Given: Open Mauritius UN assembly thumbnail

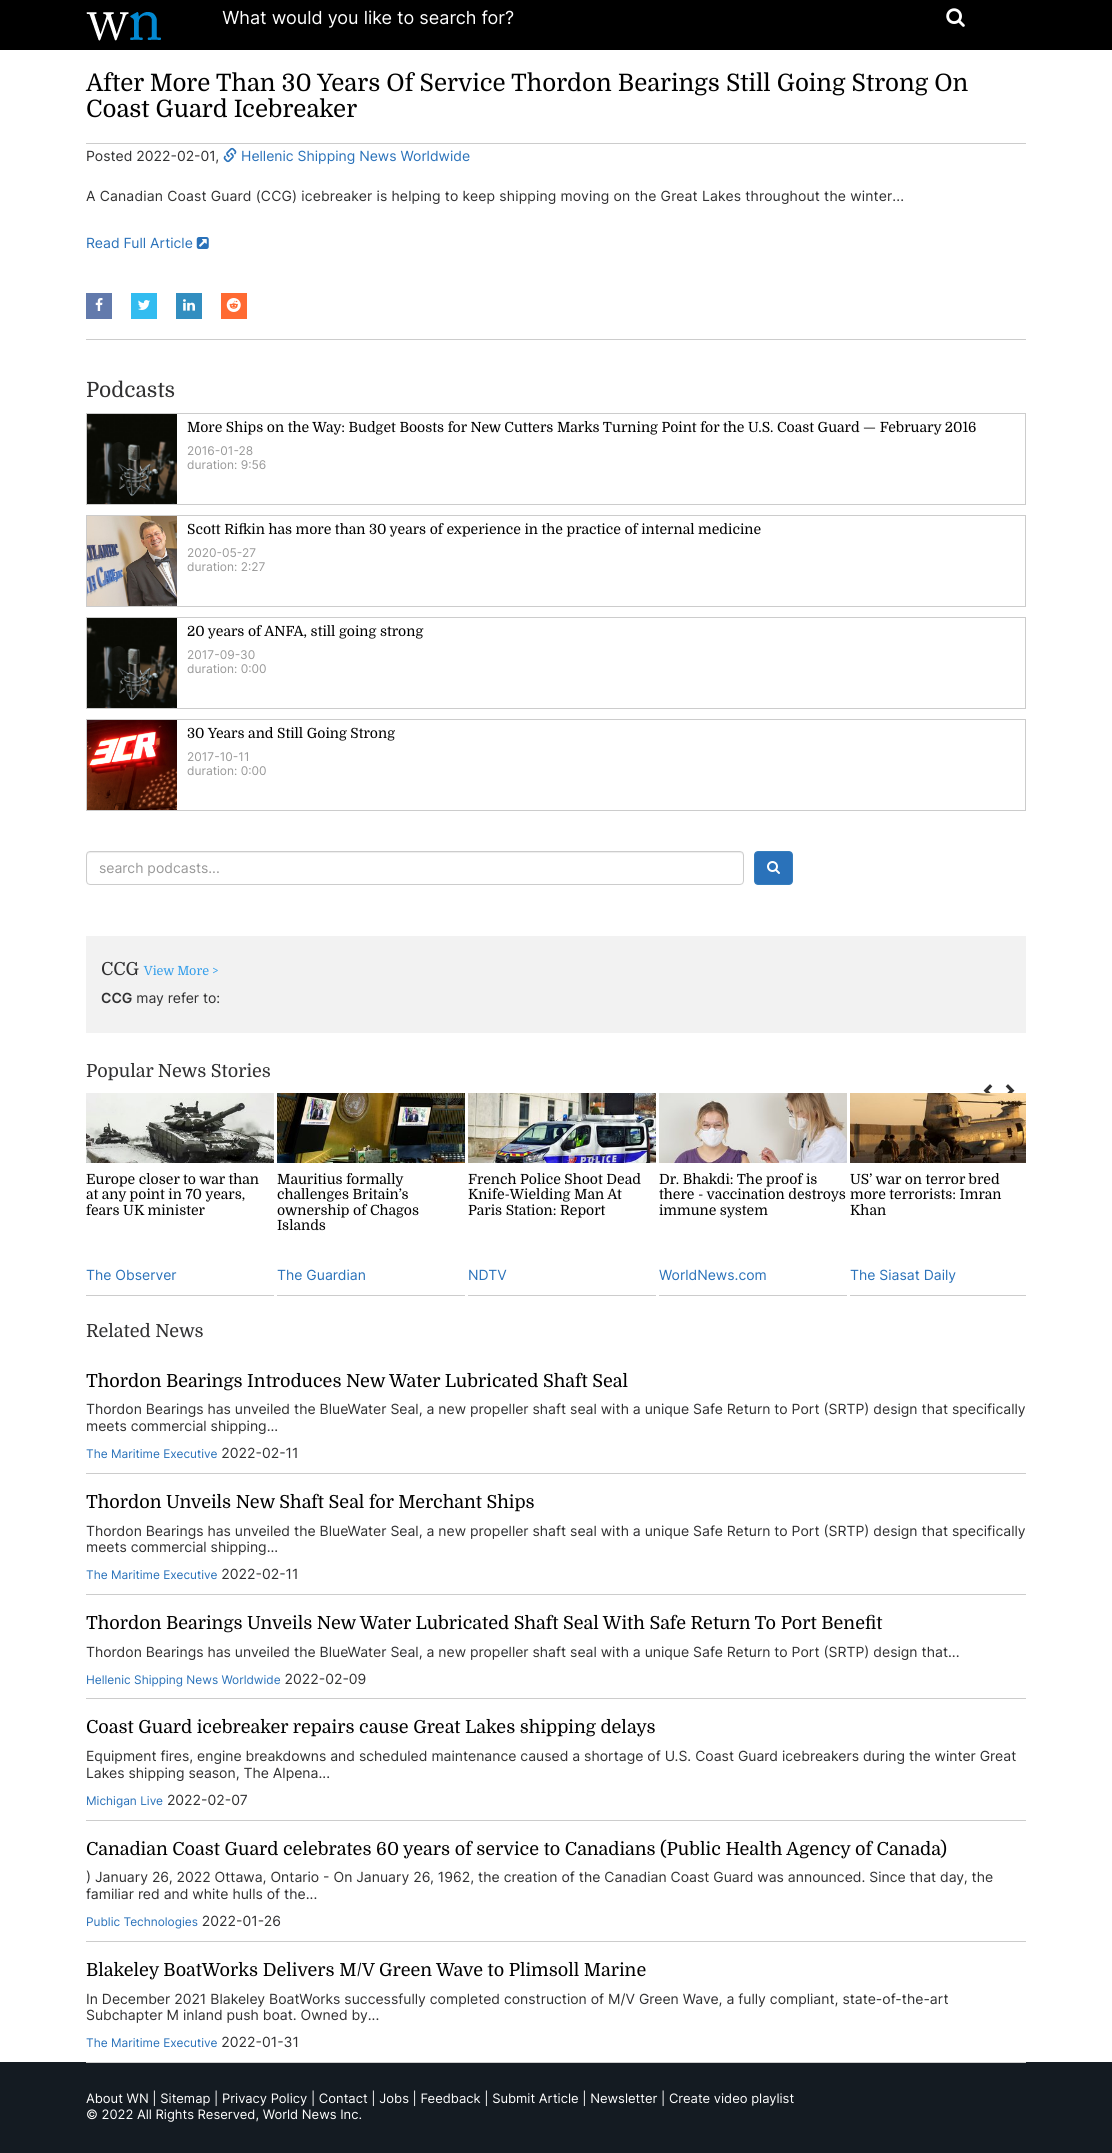Looking at the screenshot, I should tap(371, 1128).
